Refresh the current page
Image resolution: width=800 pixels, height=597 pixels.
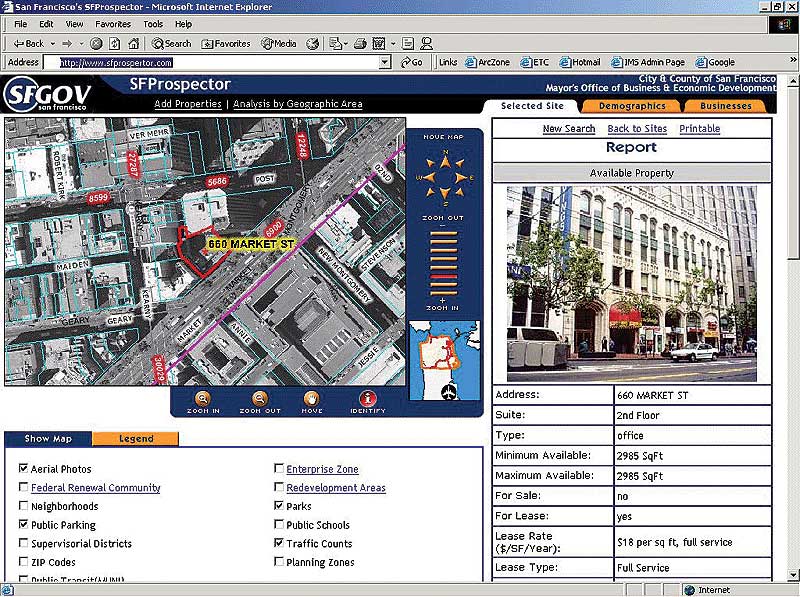[x=115, y=44]
